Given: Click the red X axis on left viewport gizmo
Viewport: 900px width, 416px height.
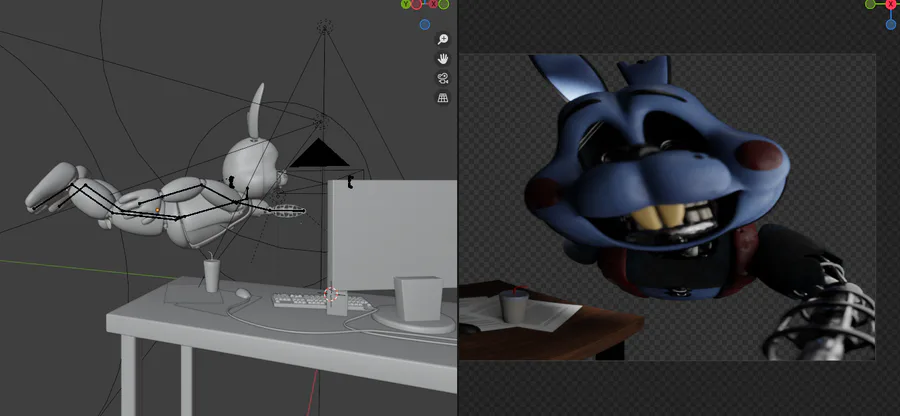Looking at the screenshot, I should click(434, 3).
